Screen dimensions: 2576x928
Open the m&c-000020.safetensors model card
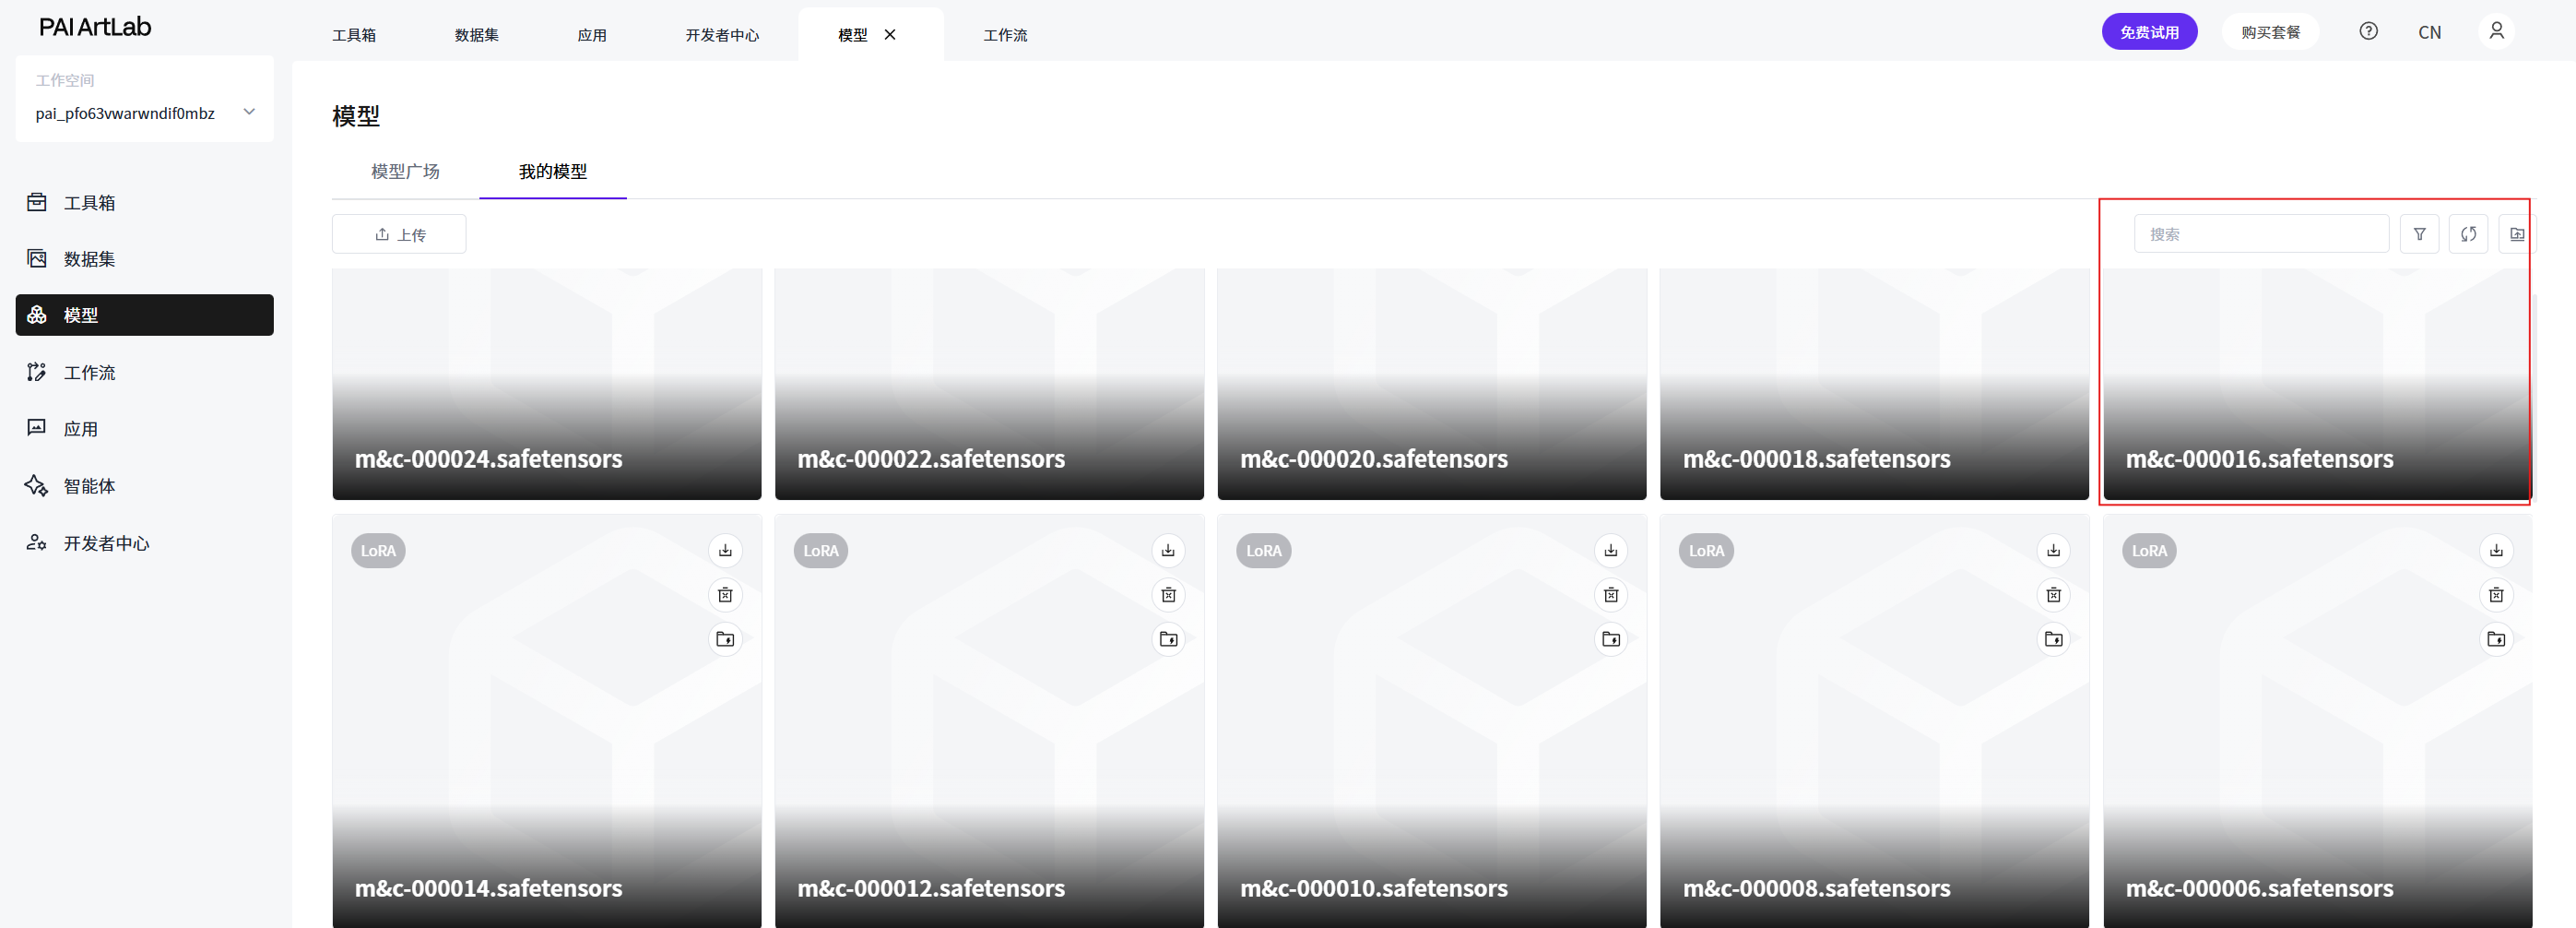[1432, 384]
